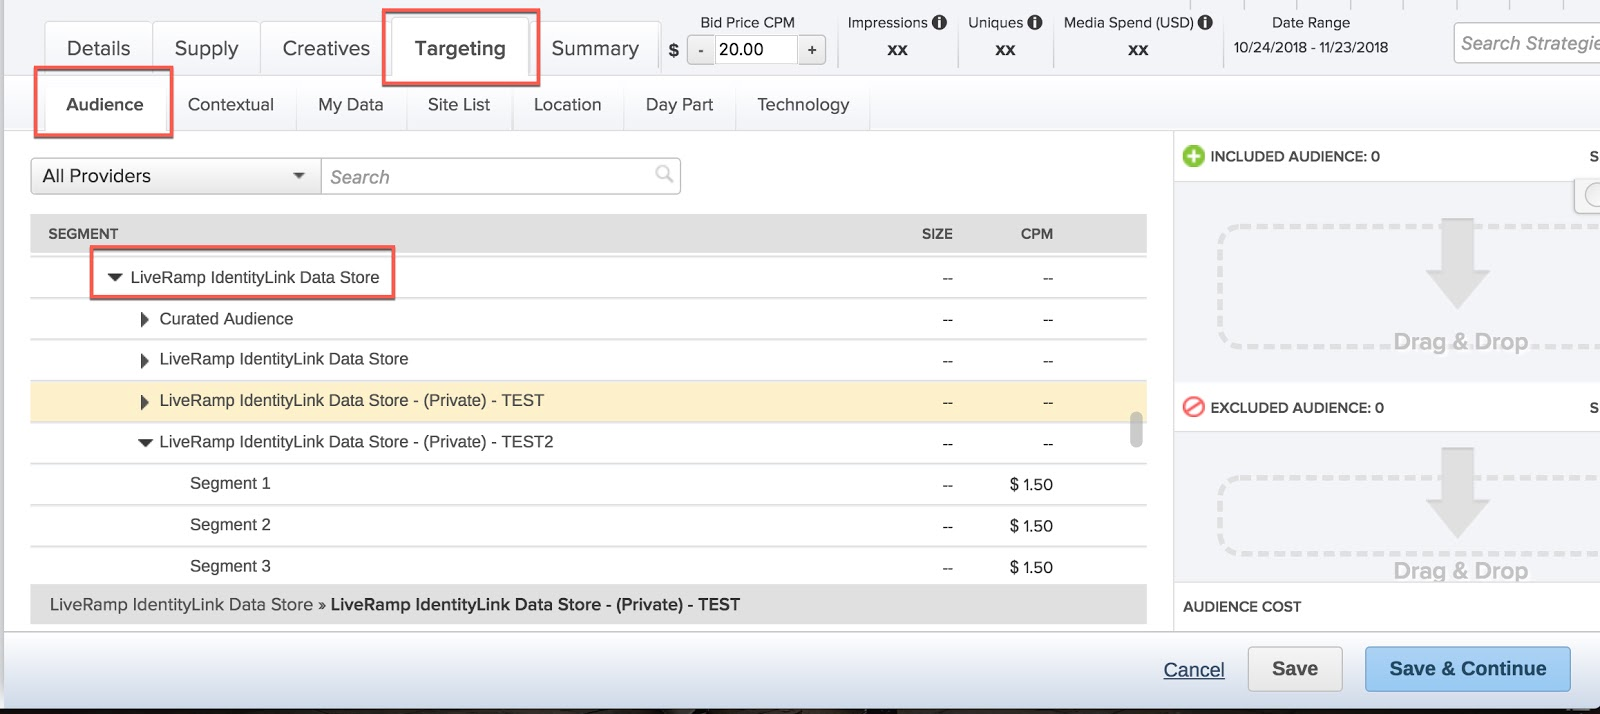Collapse top LiveRamp IdentityLink Data Store node
The width and height of the screenshot is (1600, 714).
pos(115,277)
